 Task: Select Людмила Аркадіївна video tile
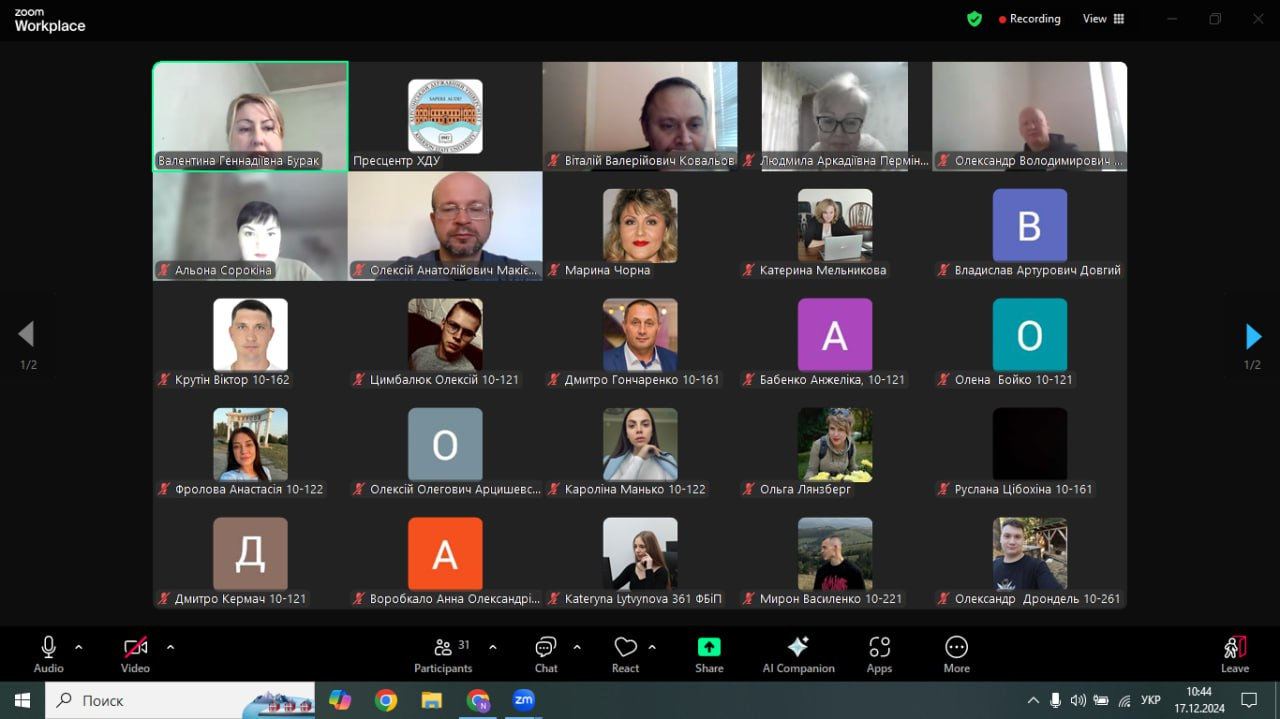pyautogui.click(x=835, y=116)
